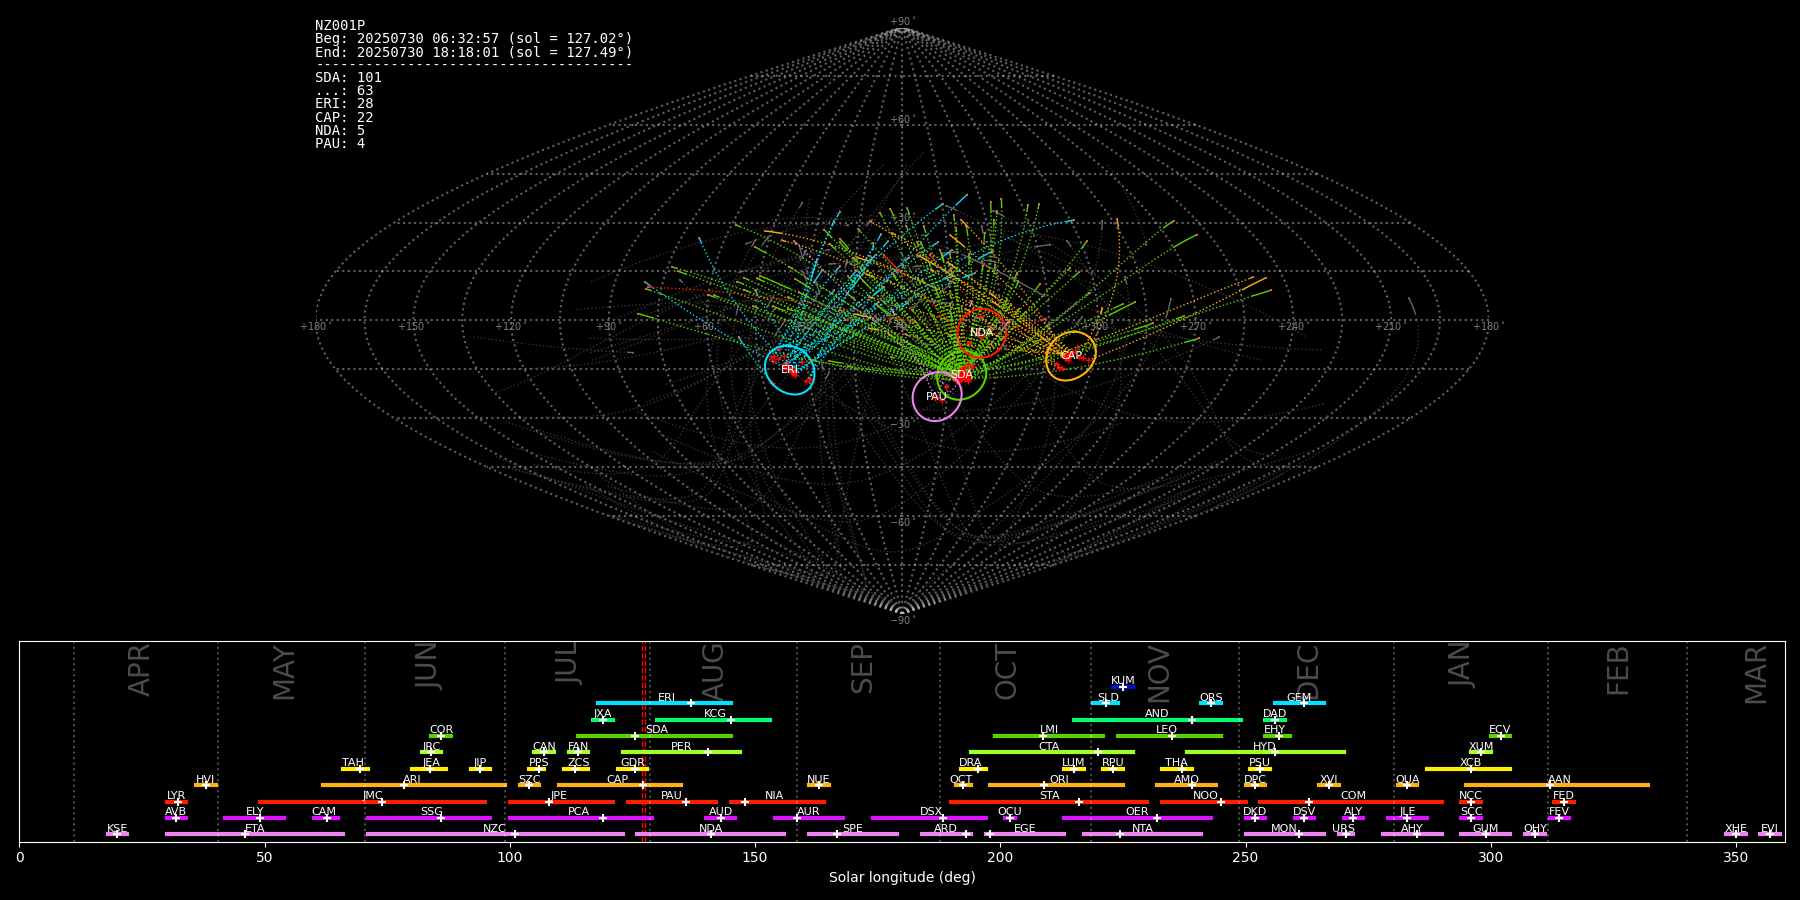Click the NUE shower bar
Image resolution: width=1800 pixels, height=900 pixels.
(x=818, y=785)
